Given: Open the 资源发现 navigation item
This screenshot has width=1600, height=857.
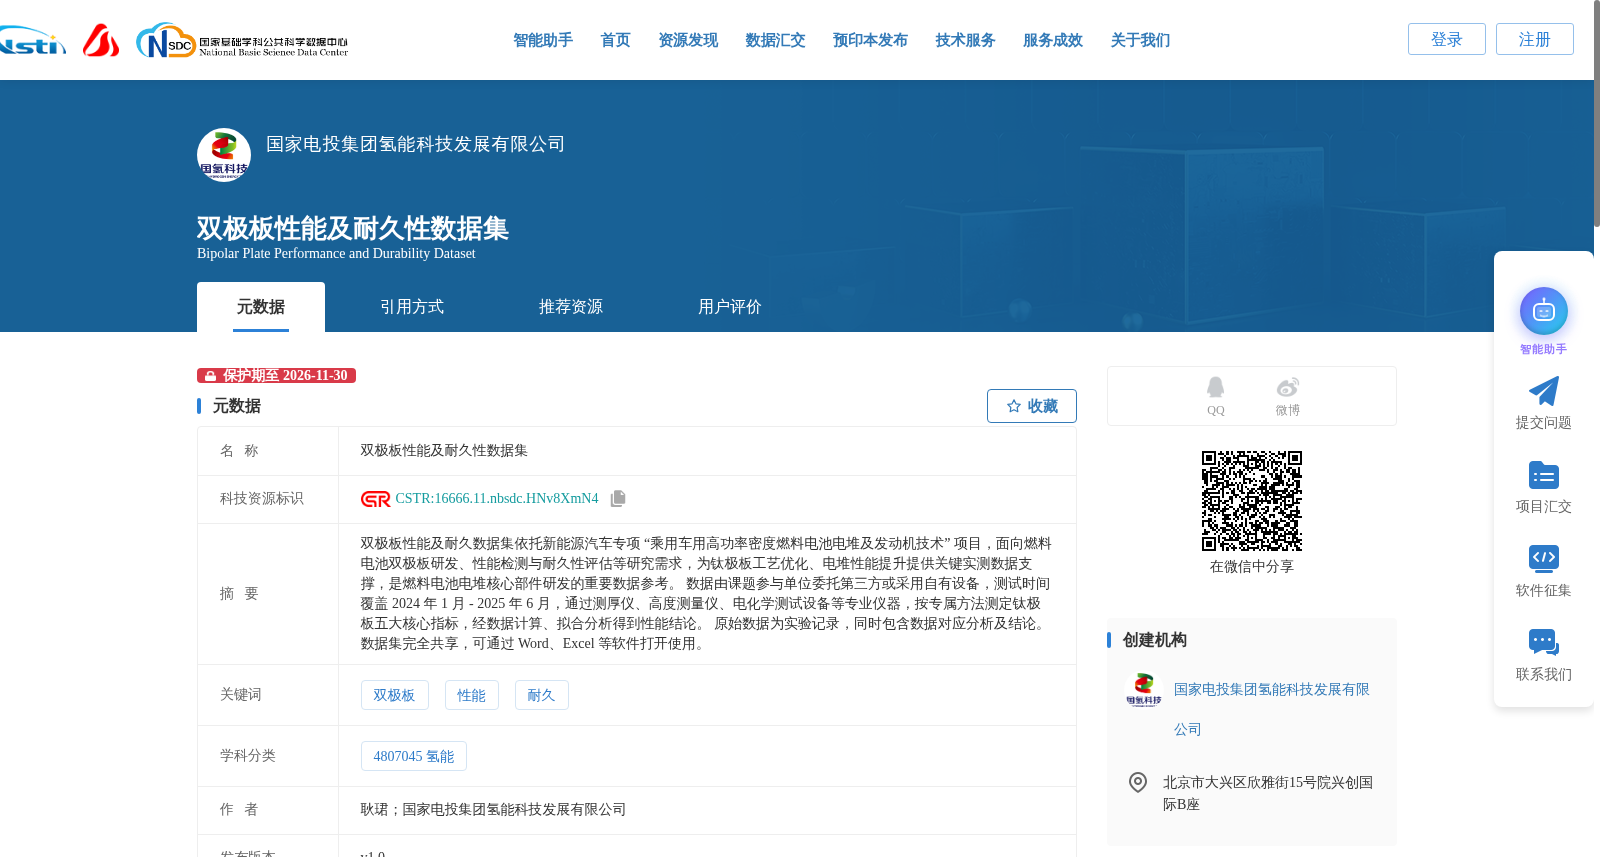Looking at the screenshot, I should pyautogui.click(x=688, y=40).
